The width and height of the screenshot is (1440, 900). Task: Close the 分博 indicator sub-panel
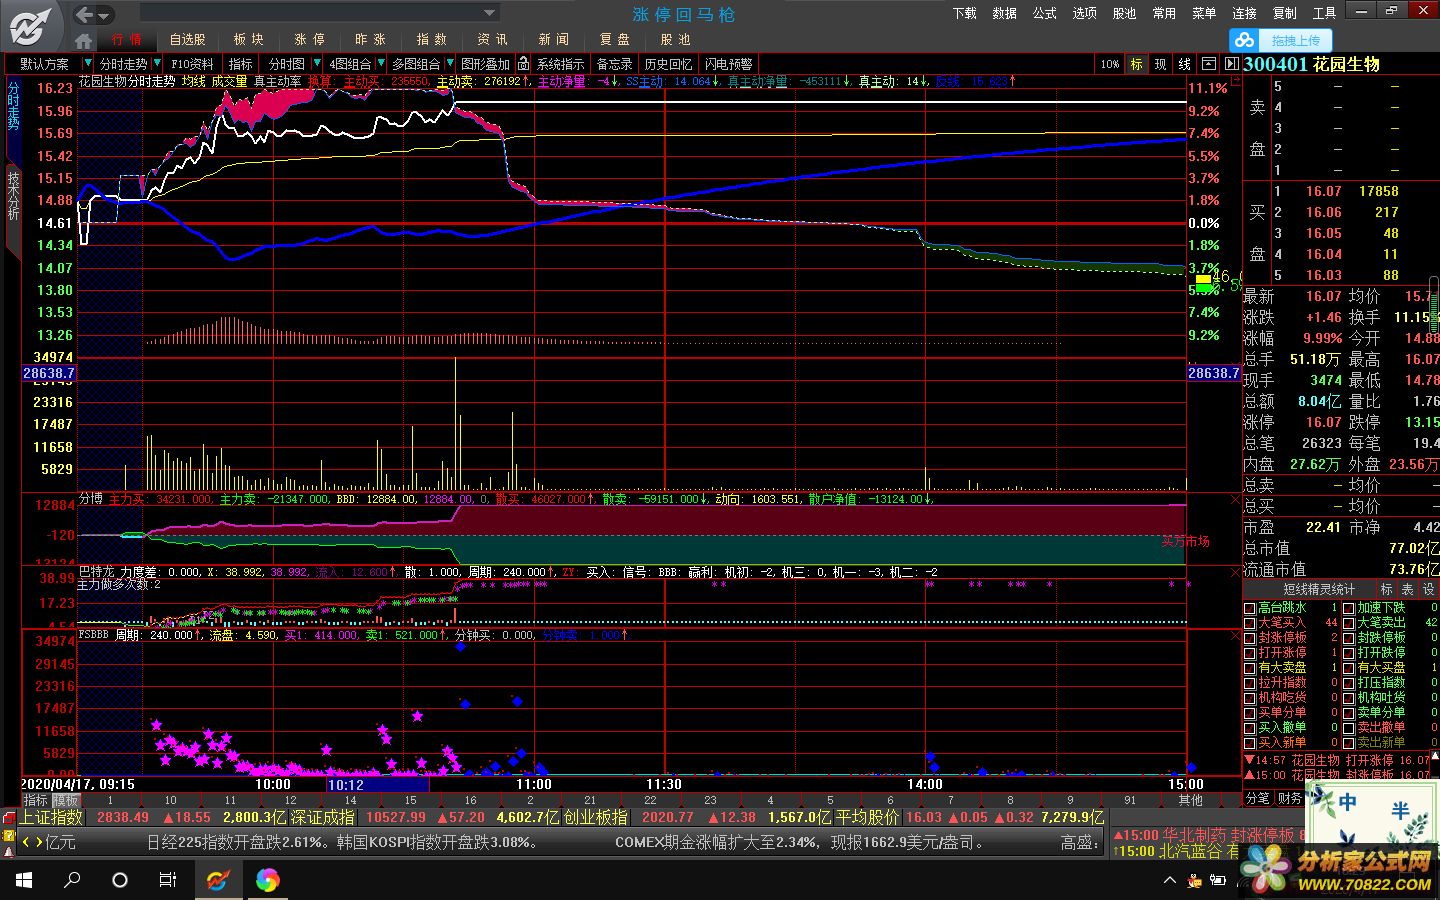pyautogui.click(x=1234, y=498)
